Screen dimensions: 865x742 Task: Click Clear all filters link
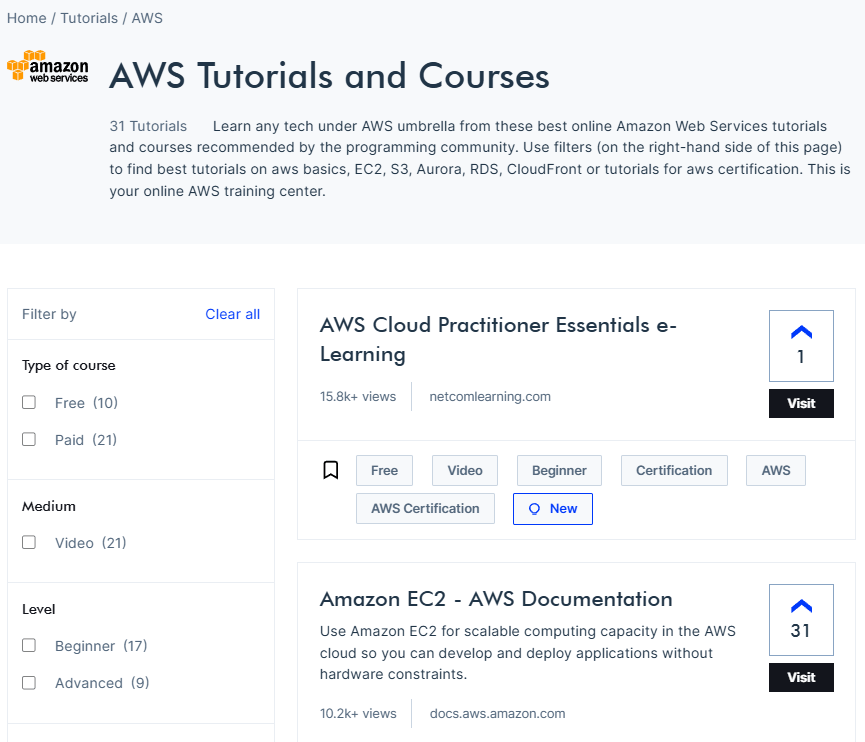(x=232, y=314)
